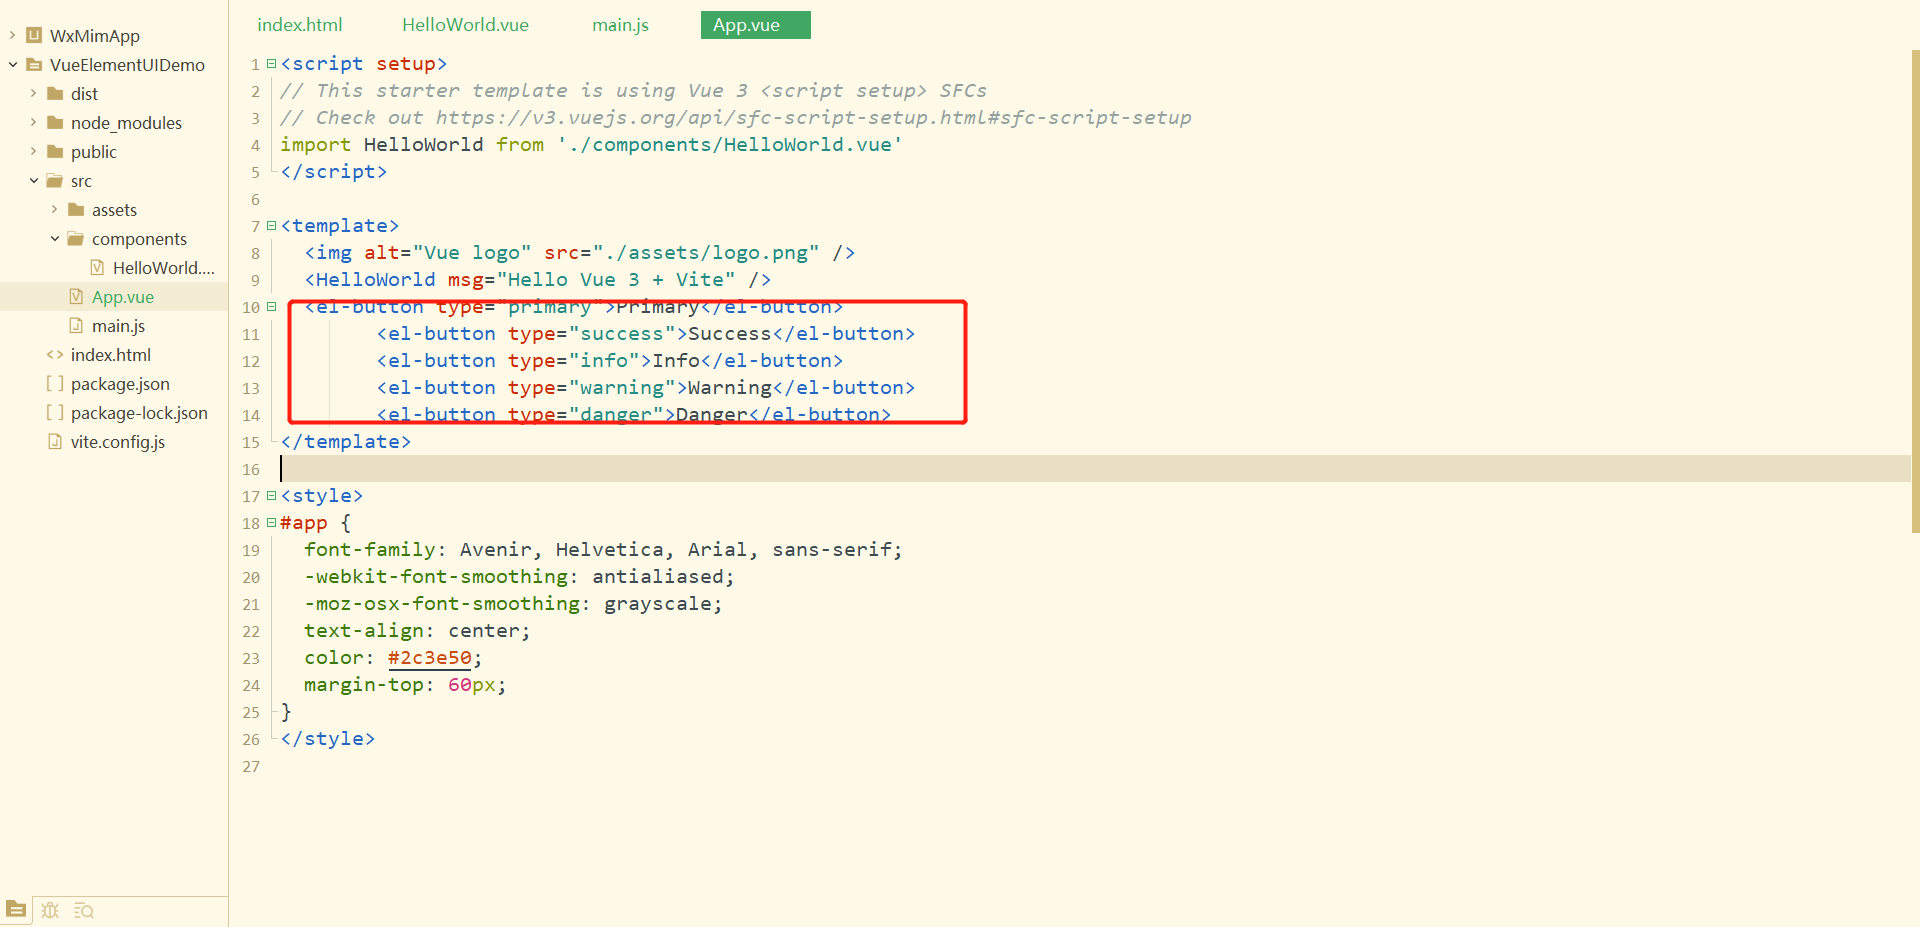Viewport: 1920px width, 927px height.
Task: Click the package.json bracket file icon
Action: coord(55,383)
